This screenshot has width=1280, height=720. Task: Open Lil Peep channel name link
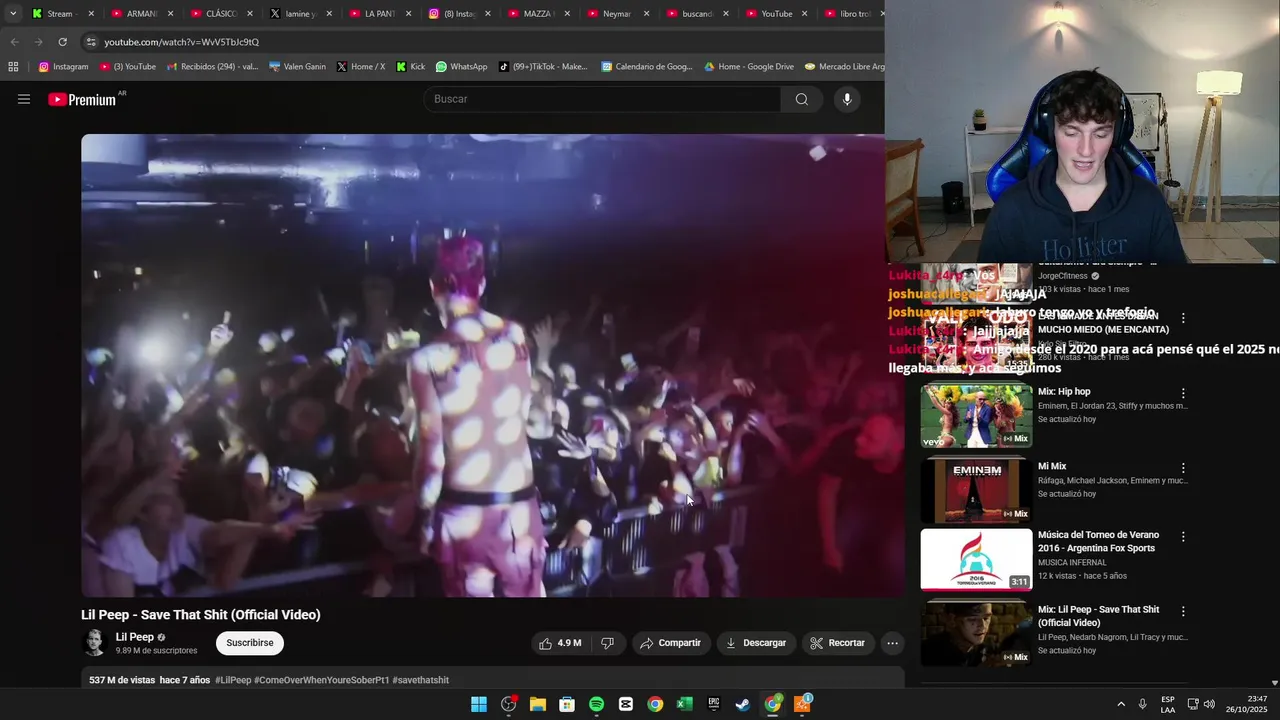[x=134, y=637]
